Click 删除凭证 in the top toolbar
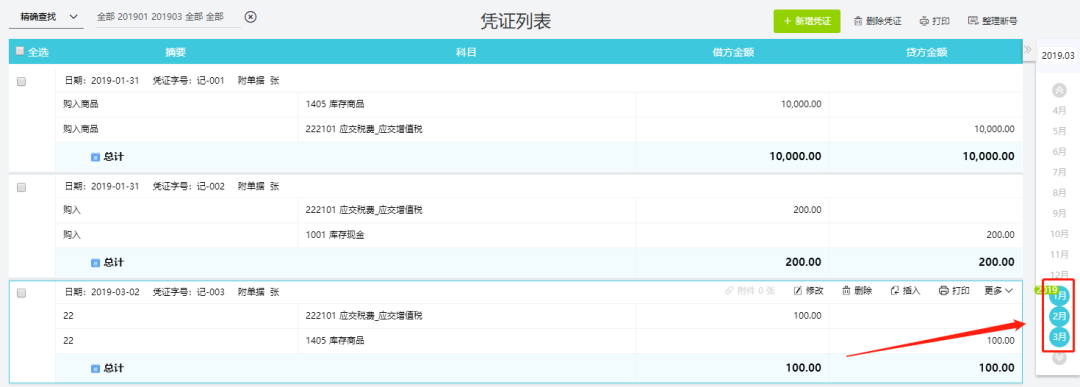The image size is (1080, 387). tap(878, 21)
